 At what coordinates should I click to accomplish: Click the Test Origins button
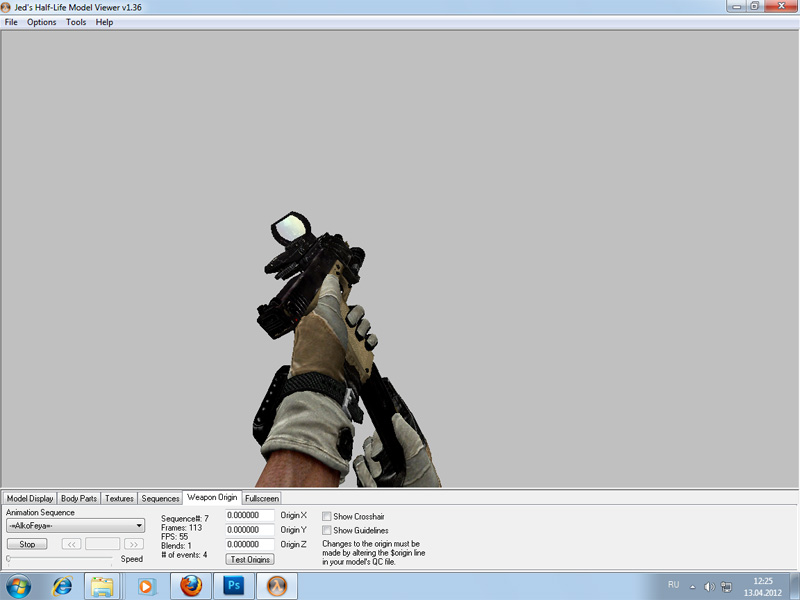click(x=250, y=559)
